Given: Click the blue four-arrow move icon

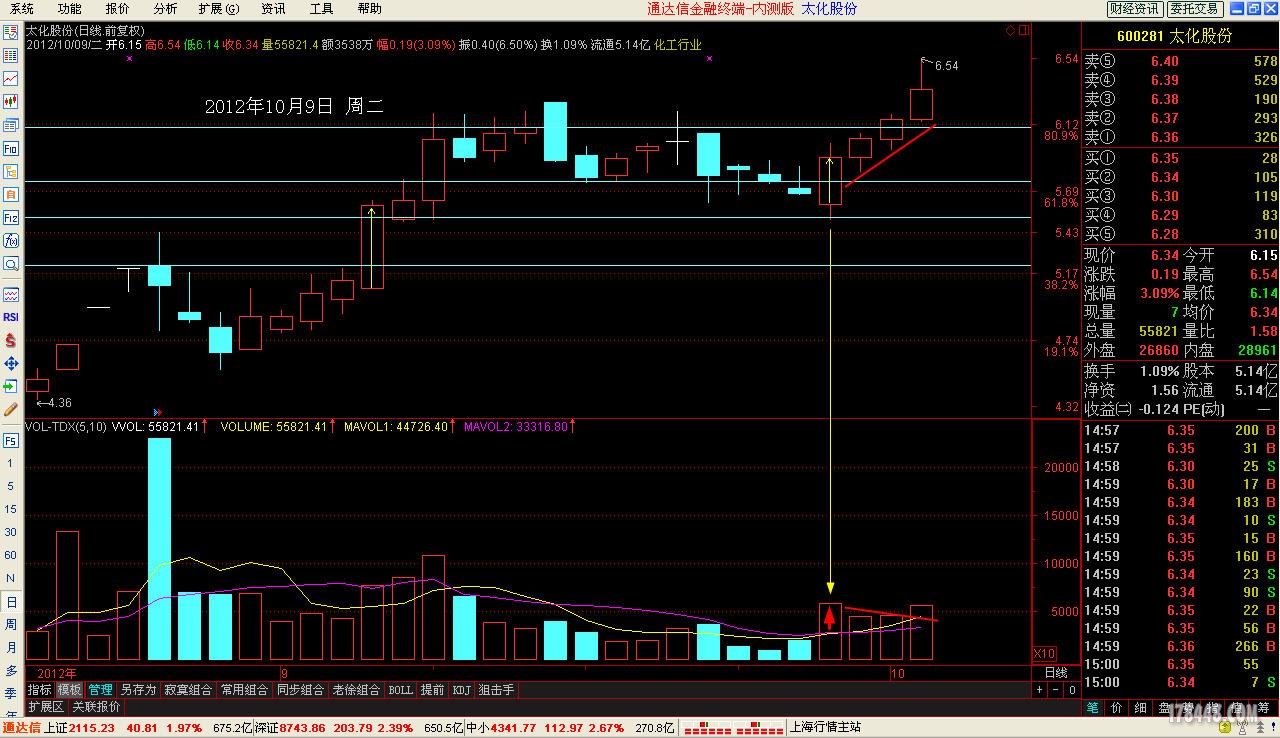Looking at the screenshot, I should pyautogui.click(x=11, y=363).
